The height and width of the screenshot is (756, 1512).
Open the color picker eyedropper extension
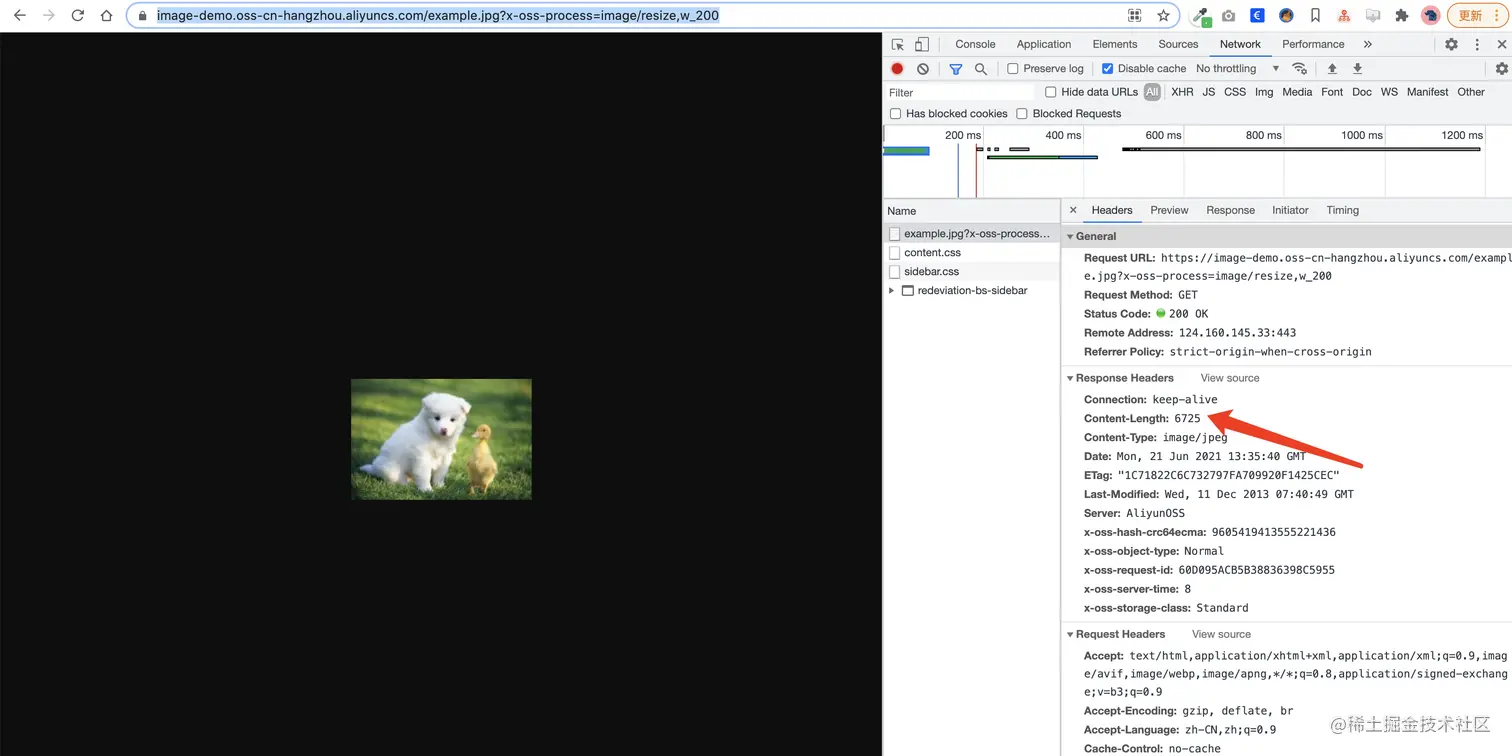coord(1201,16)
